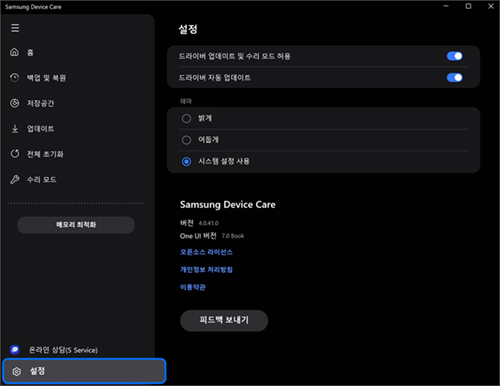Open the 홈 menu item
The image size is (500, 386).
30,52
